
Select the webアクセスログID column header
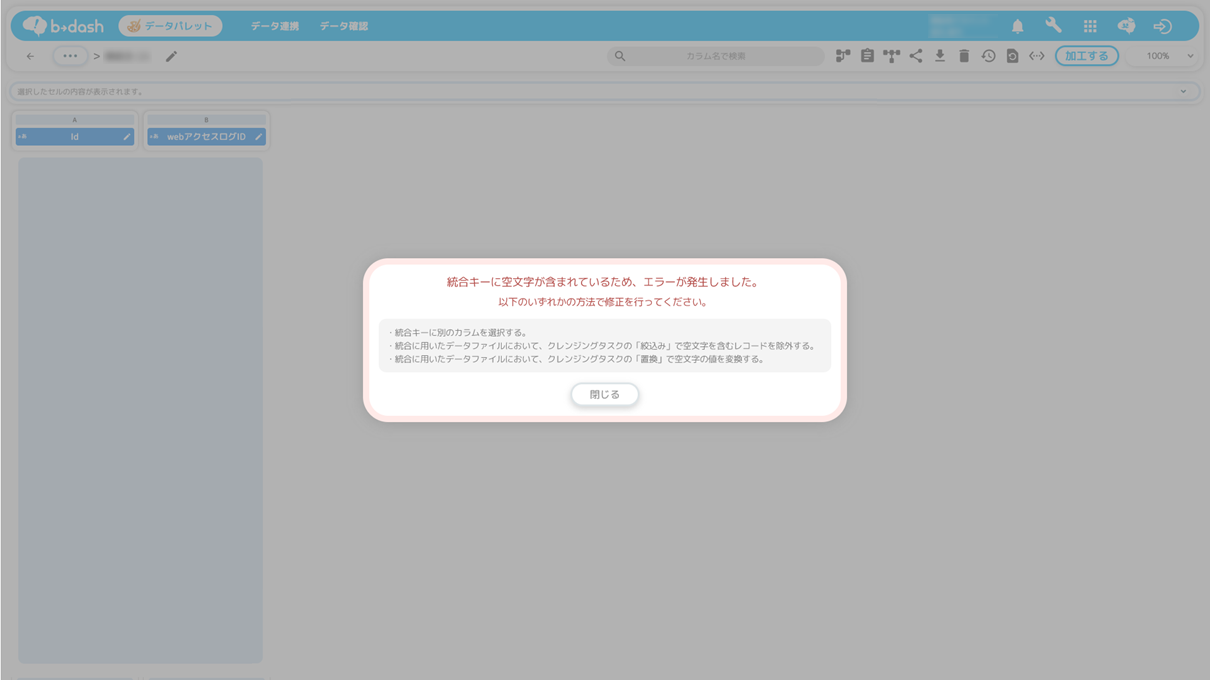(206, 136)
